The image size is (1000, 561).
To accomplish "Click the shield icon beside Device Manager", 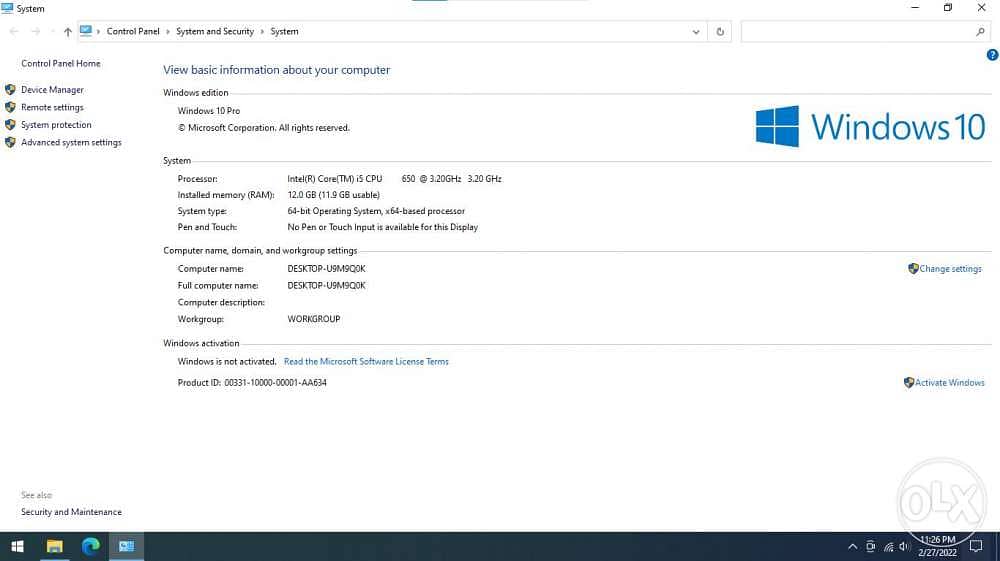I will click(10, 90).
